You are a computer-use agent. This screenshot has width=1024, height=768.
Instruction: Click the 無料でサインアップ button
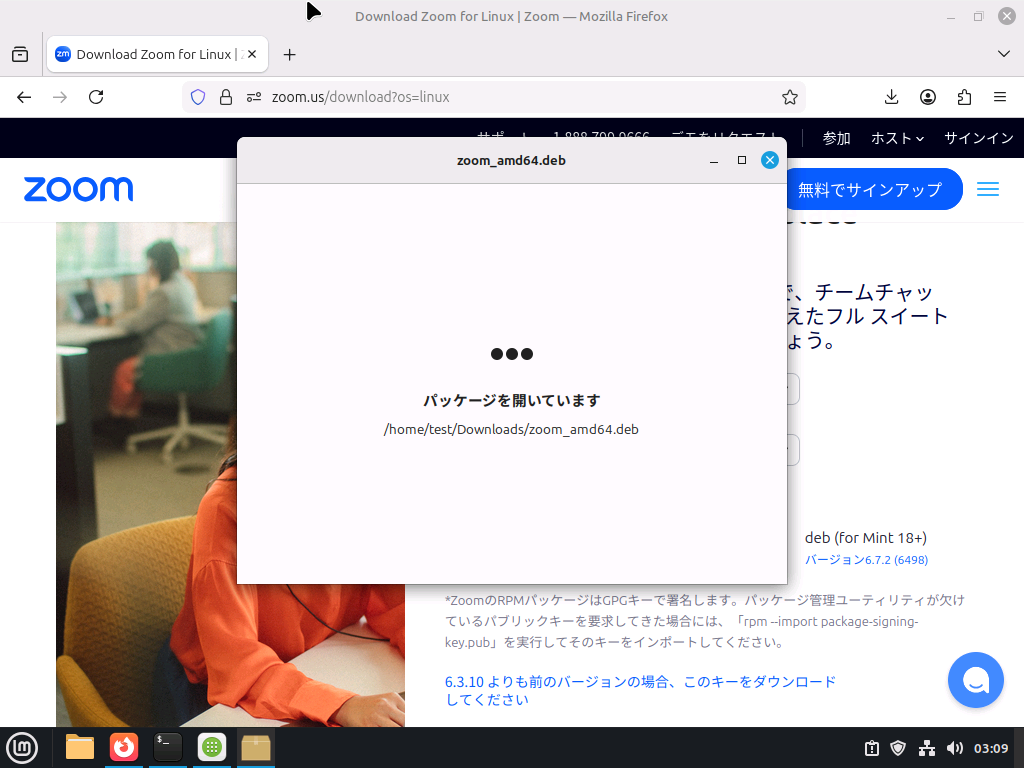click(x=874, y=189)
